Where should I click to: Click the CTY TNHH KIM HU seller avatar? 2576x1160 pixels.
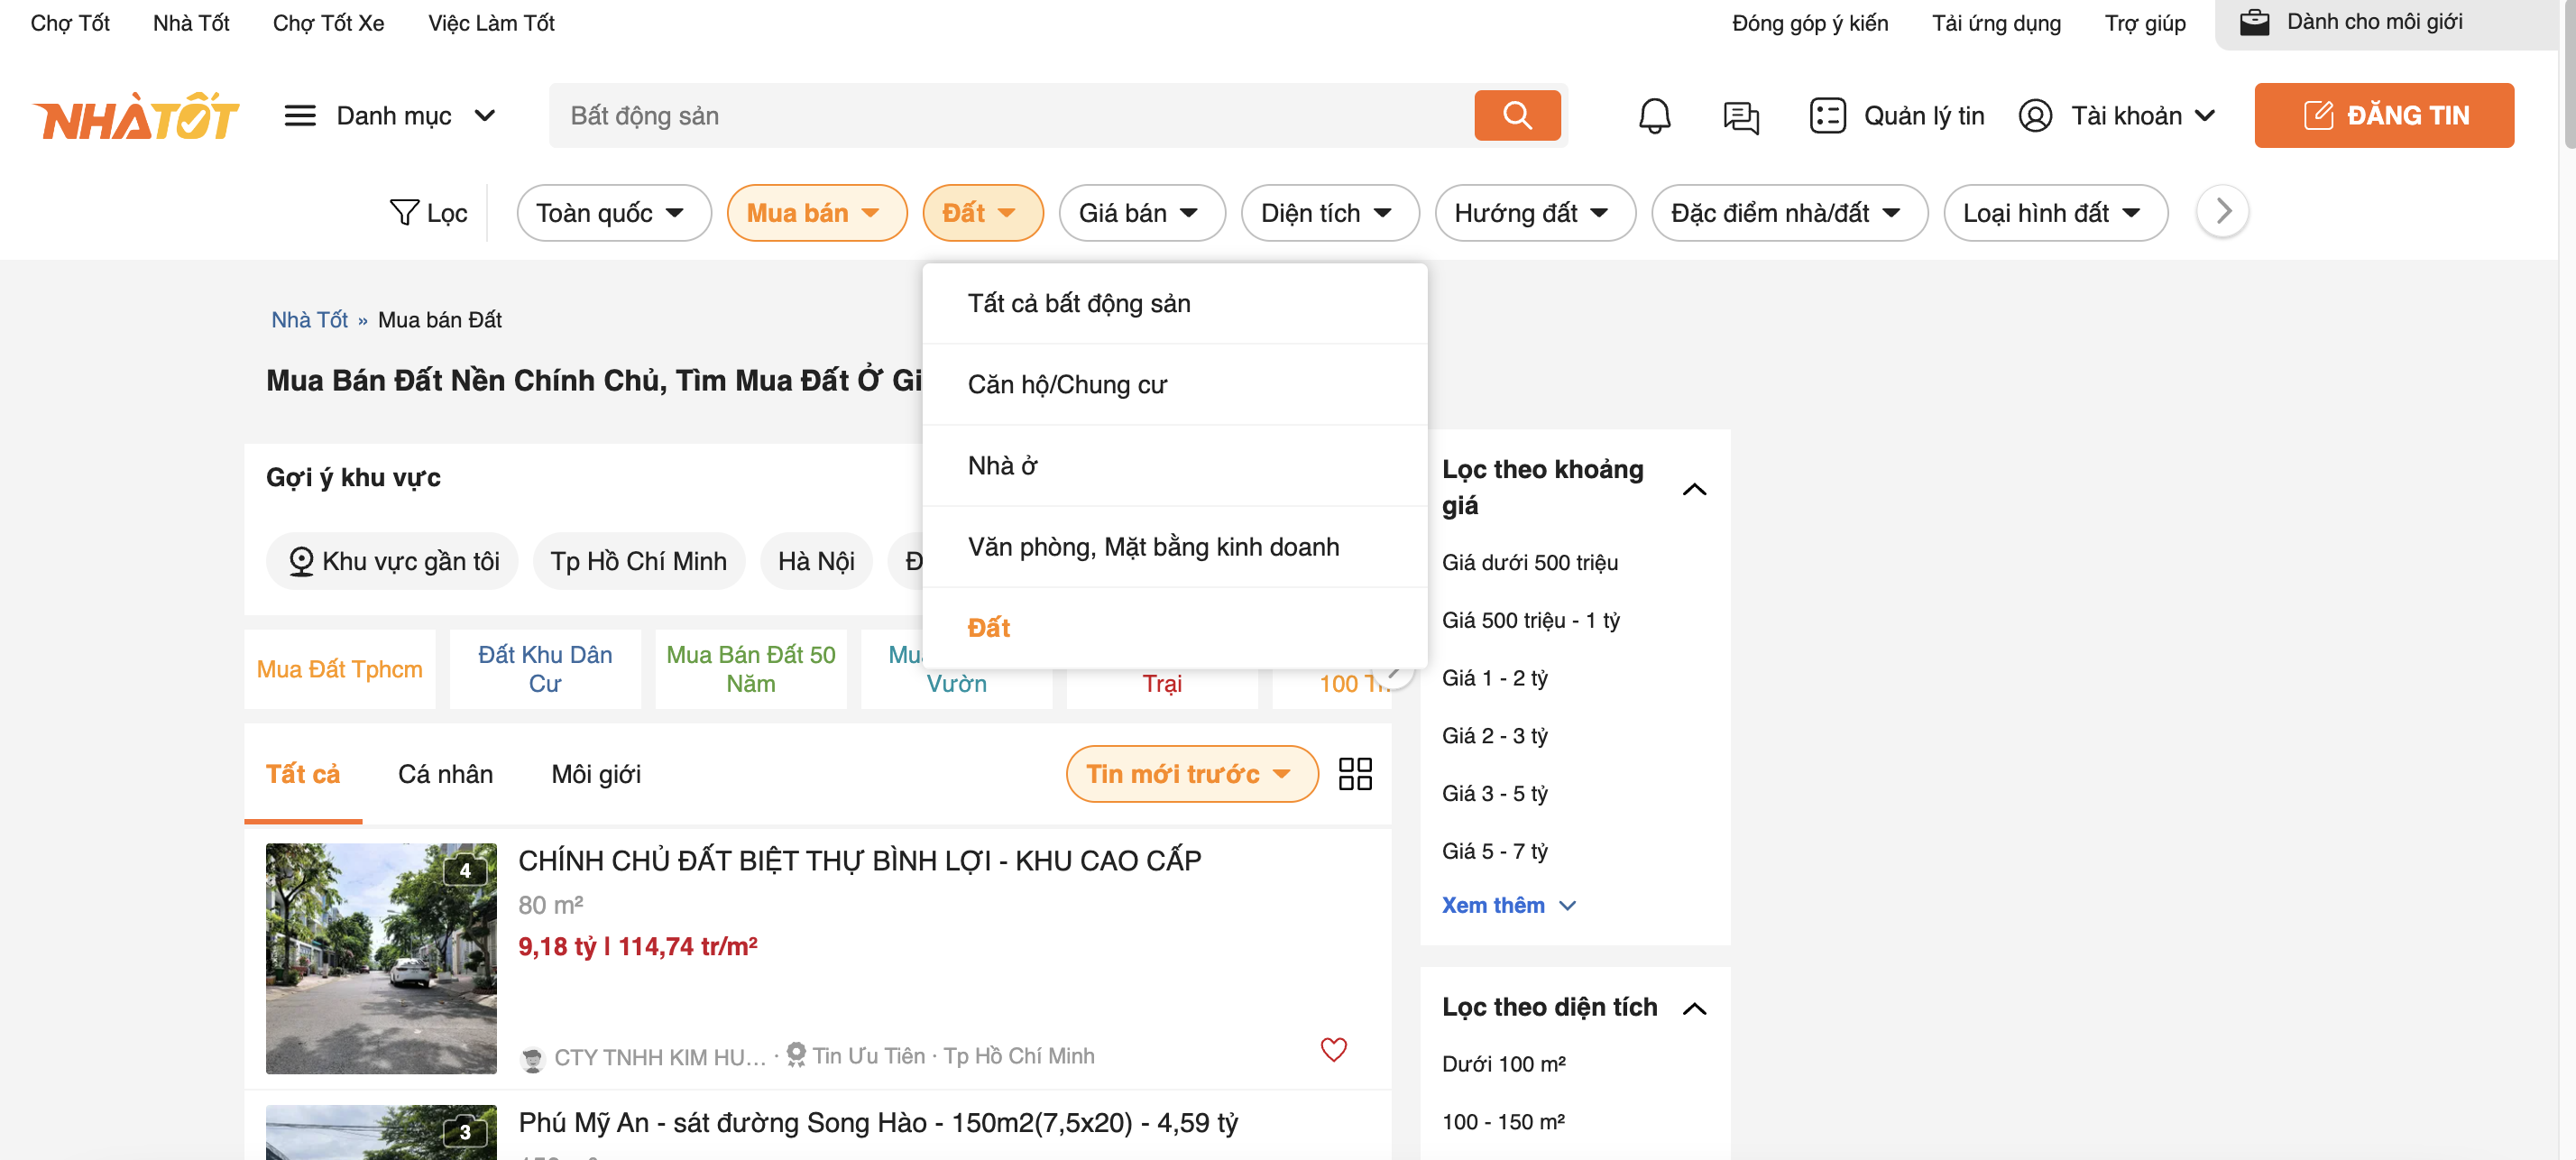tap(532, 1058)
